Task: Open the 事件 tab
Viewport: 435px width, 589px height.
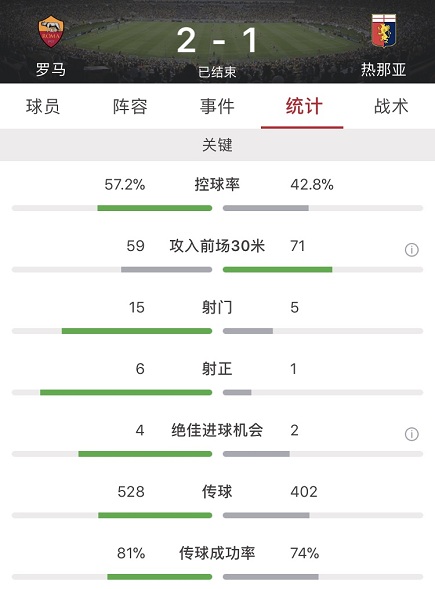Action: 217,106
